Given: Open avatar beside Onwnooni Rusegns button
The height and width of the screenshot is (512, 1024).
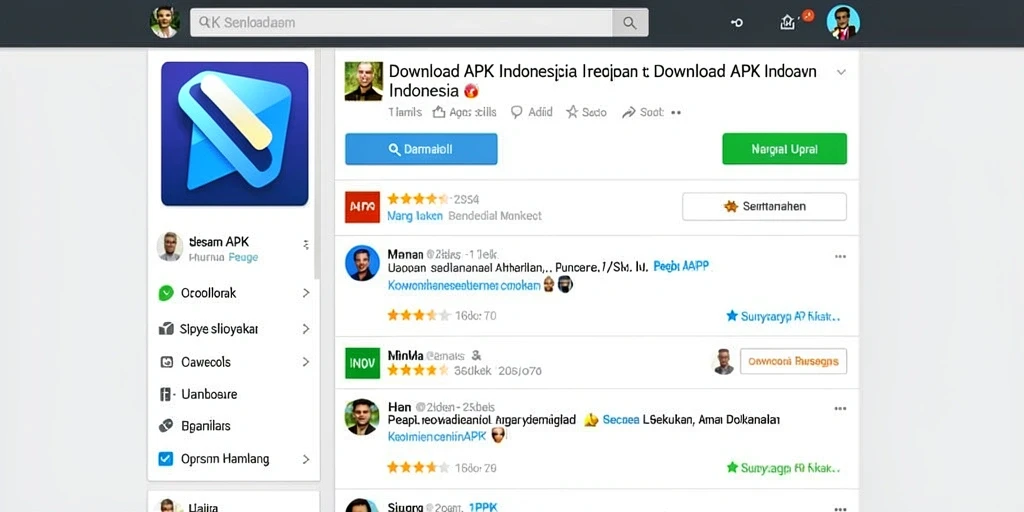Looking at the screenshot, I should 724,361.
